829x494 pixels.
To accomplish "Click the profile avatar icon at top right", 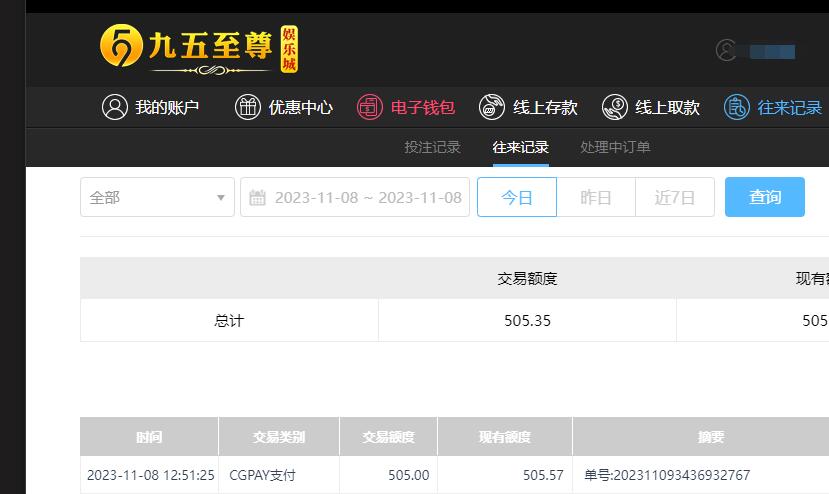I will click(x=726, y=50).
